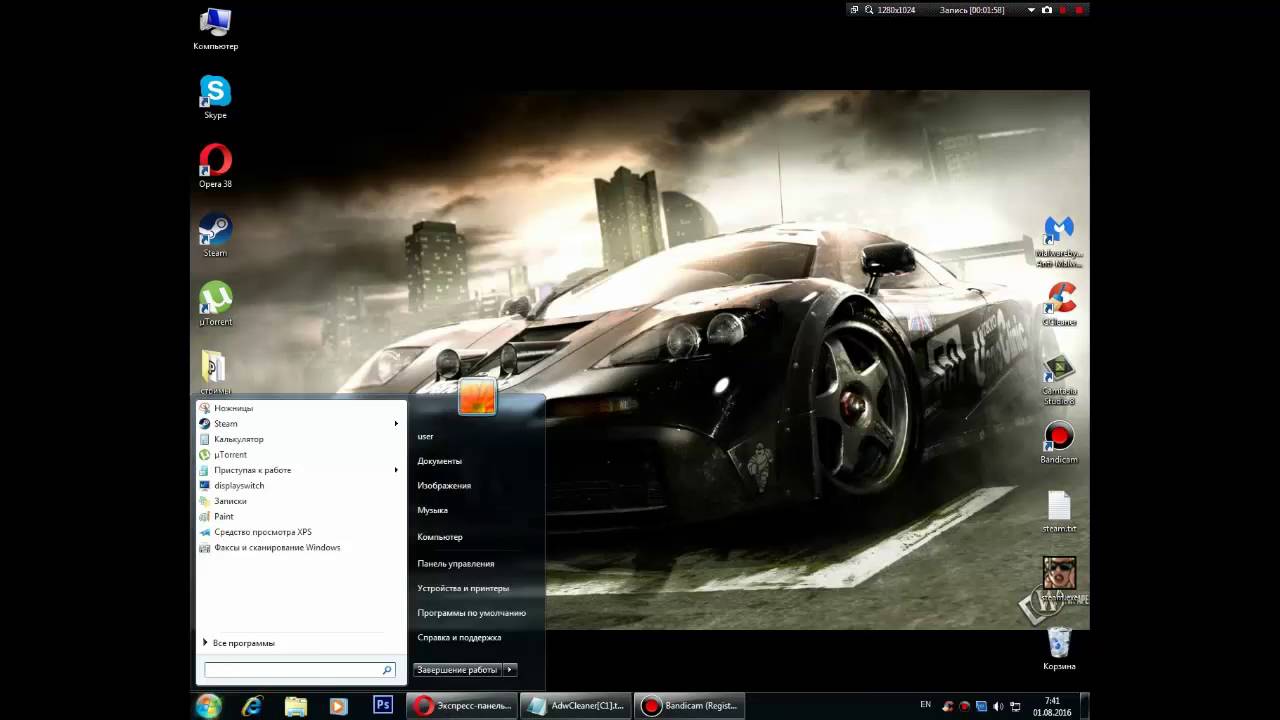Click the Start menu search field
This screenshot has height=720, width=1280.
click(x=299, y=670)
